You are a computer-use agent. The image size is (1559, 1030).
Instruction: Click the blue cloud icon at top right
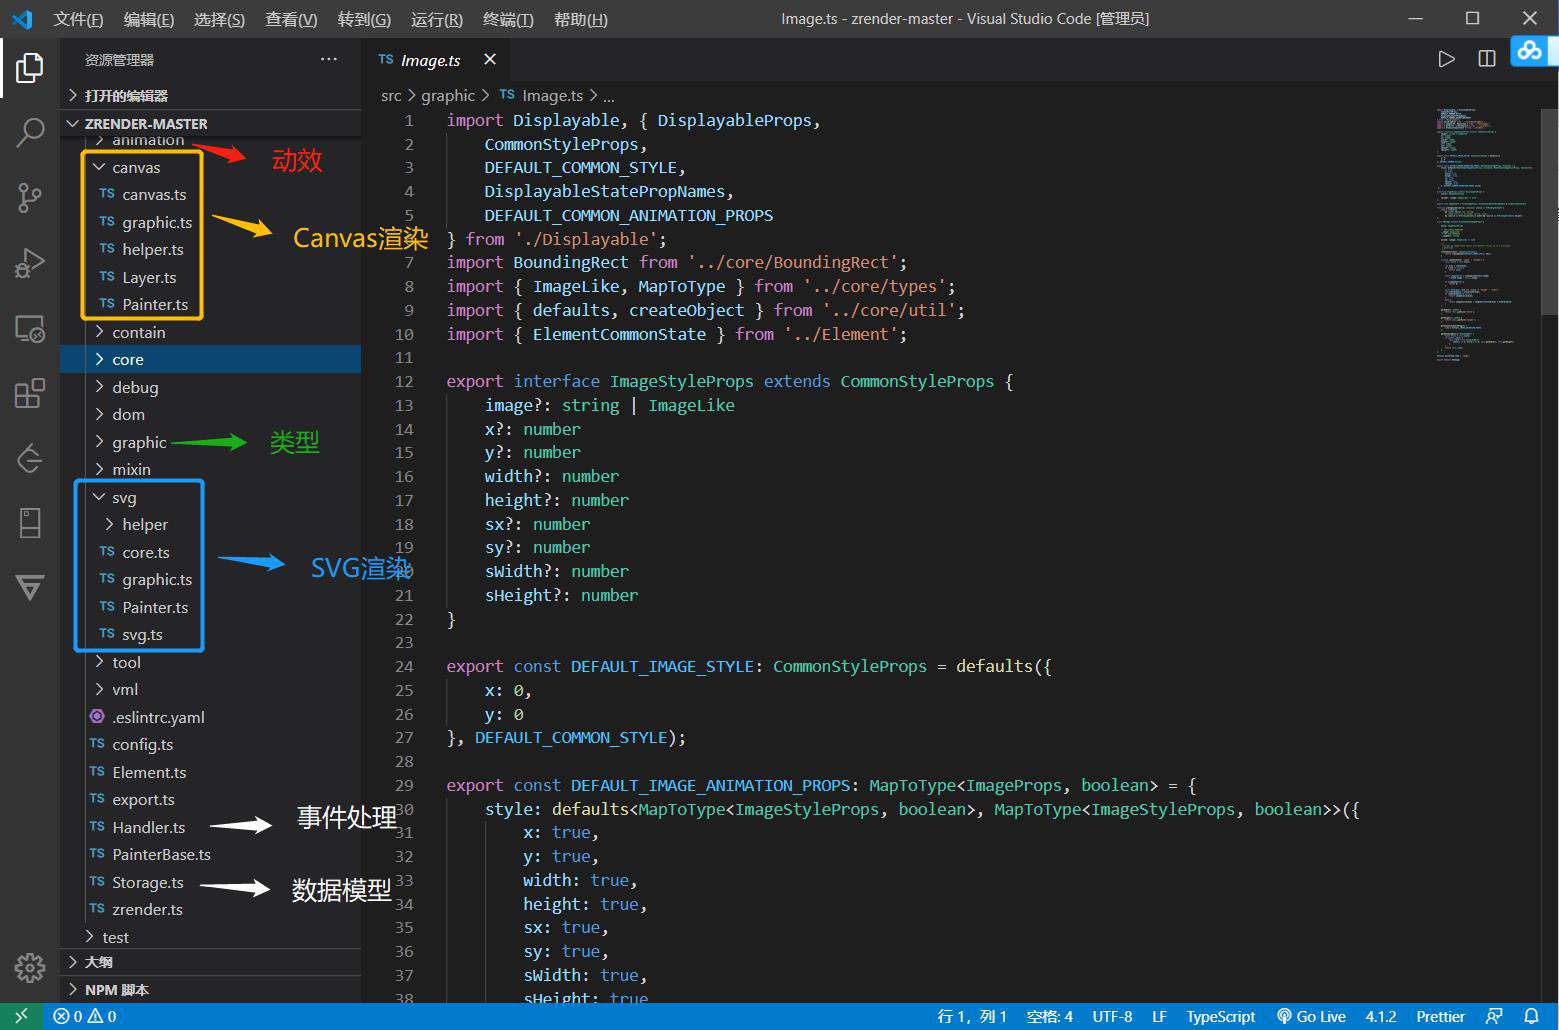click(1529, 50)
